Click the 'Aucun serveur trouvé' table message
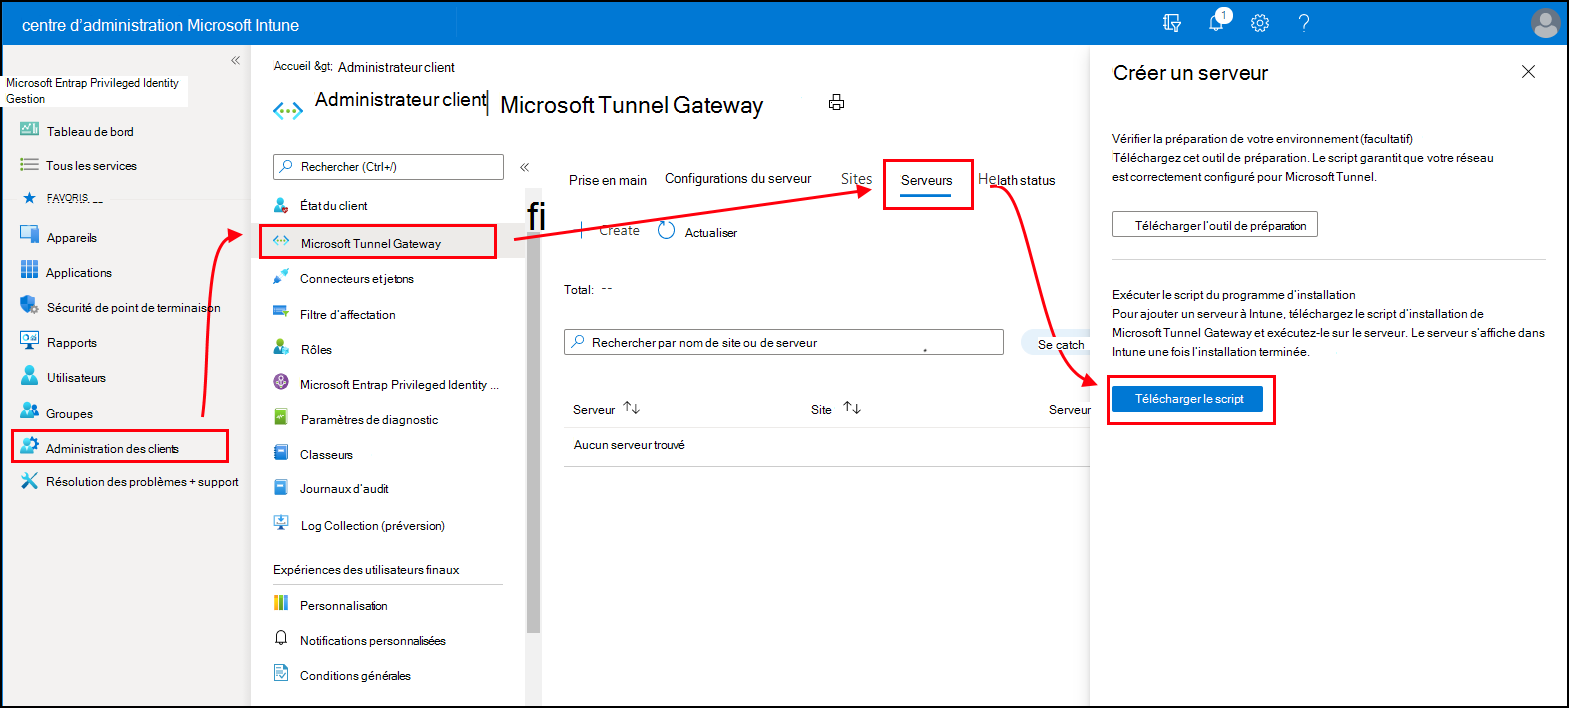This screenshot has height=708, width=1569. pyautogui.click(x=629, y=445)
